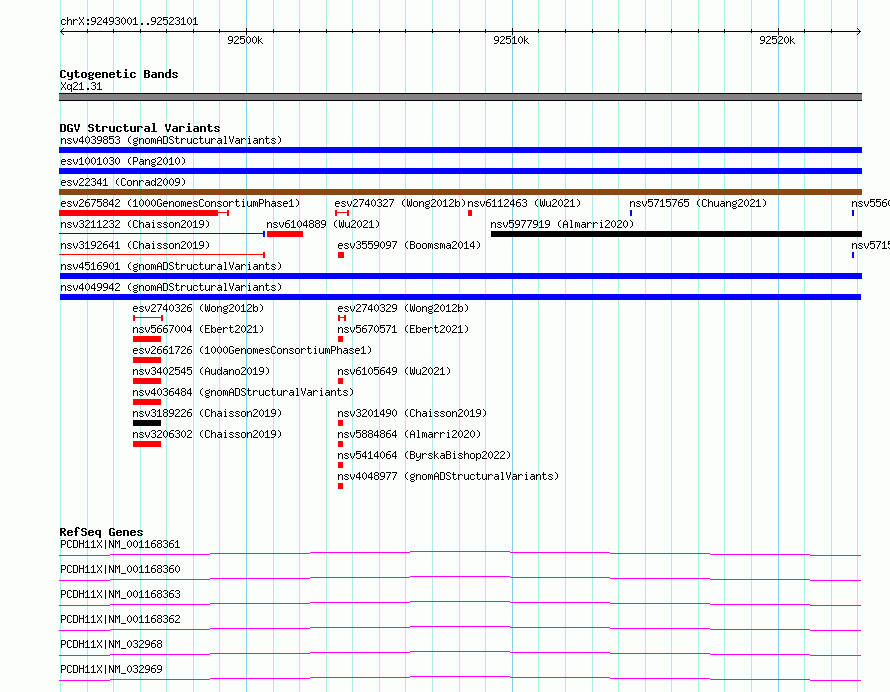Click the red bar under nsv5667004
Image resolution: width=890 pixels, height=692 pixels.
[147, 339]
